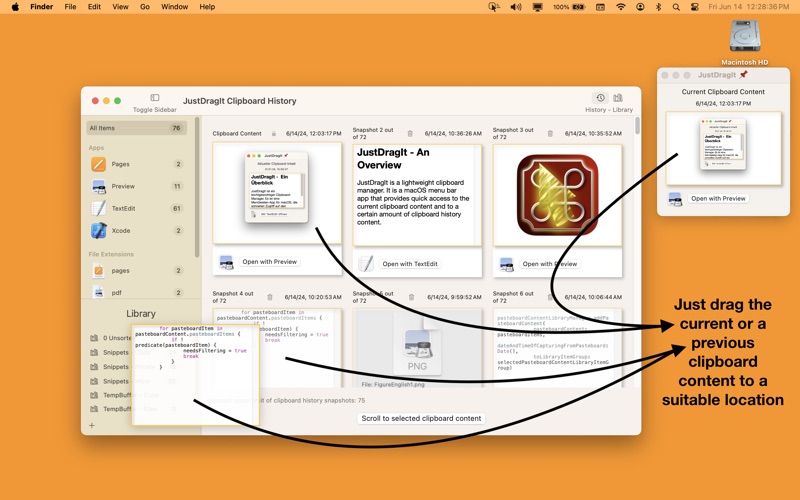
Task: Click Open with TextEdit under Snapshot 2
Action: tap(410, 264)
